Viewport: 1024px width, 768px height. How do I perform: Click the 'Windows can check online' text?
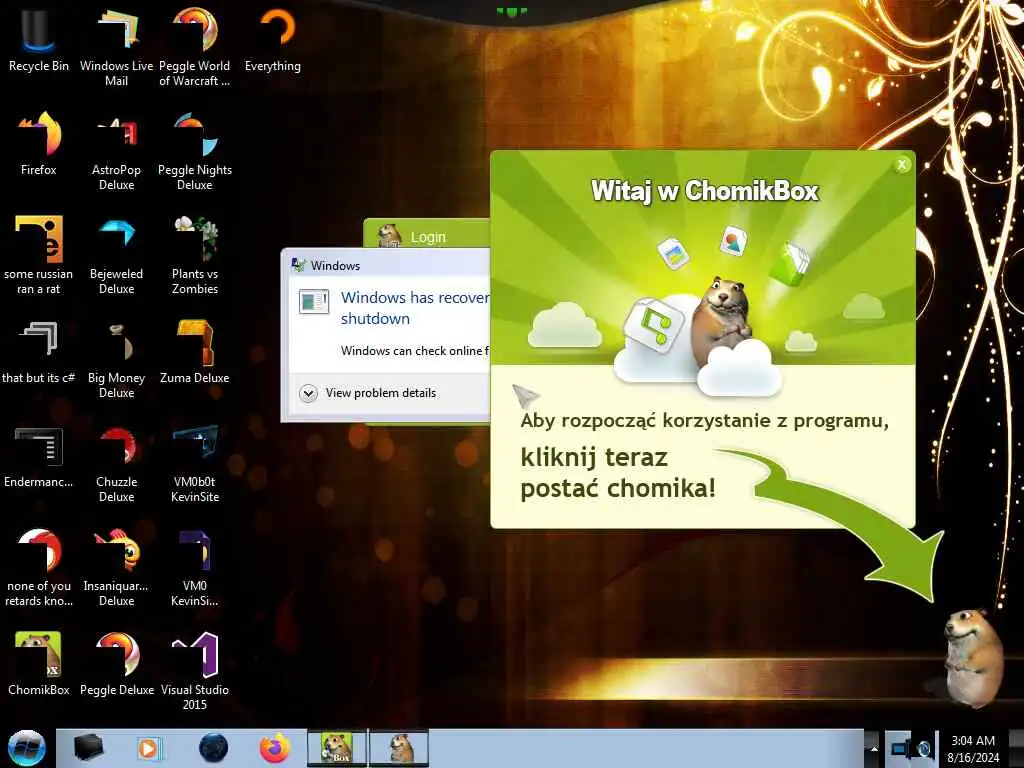(415, 351)
